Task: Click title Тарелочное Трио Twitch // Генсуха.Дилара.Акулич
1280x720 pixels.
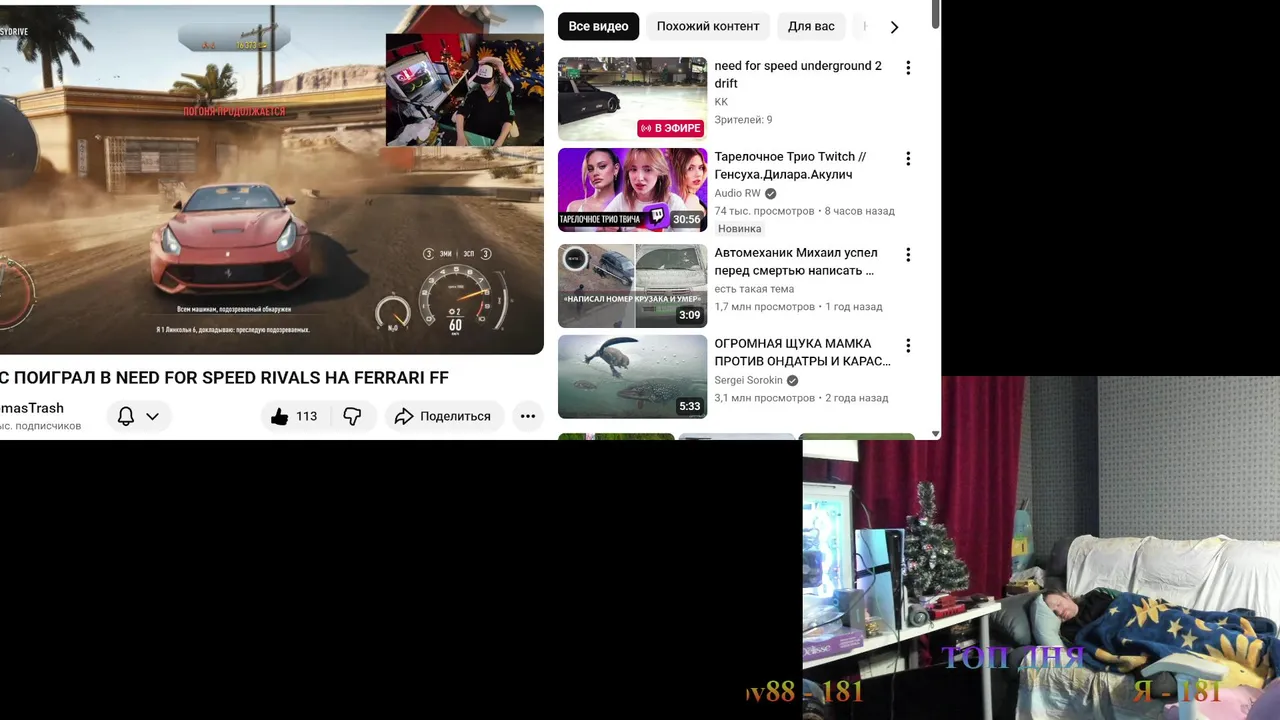Action: 790,166
